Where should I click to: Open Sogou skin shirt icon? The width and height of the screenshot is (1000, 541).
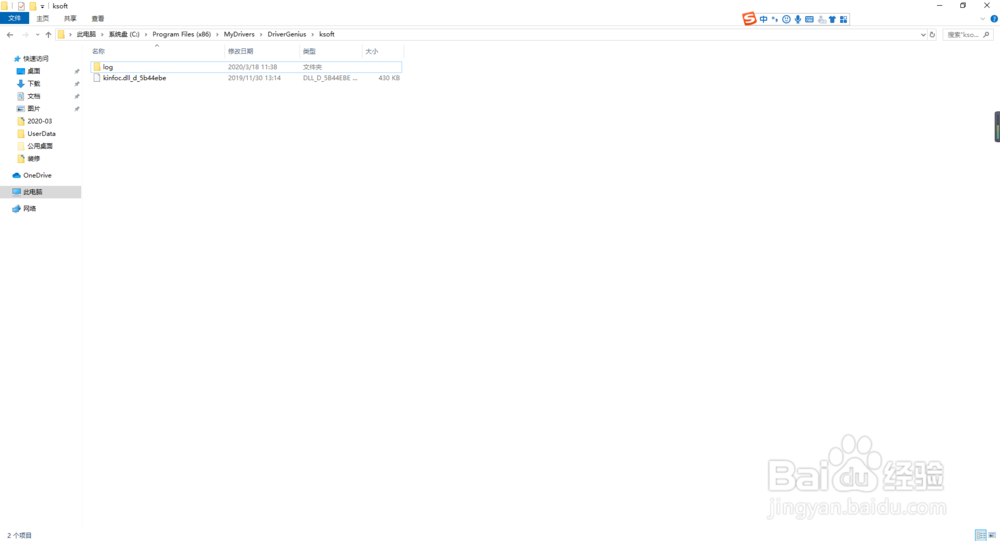[x=832, y=19]
